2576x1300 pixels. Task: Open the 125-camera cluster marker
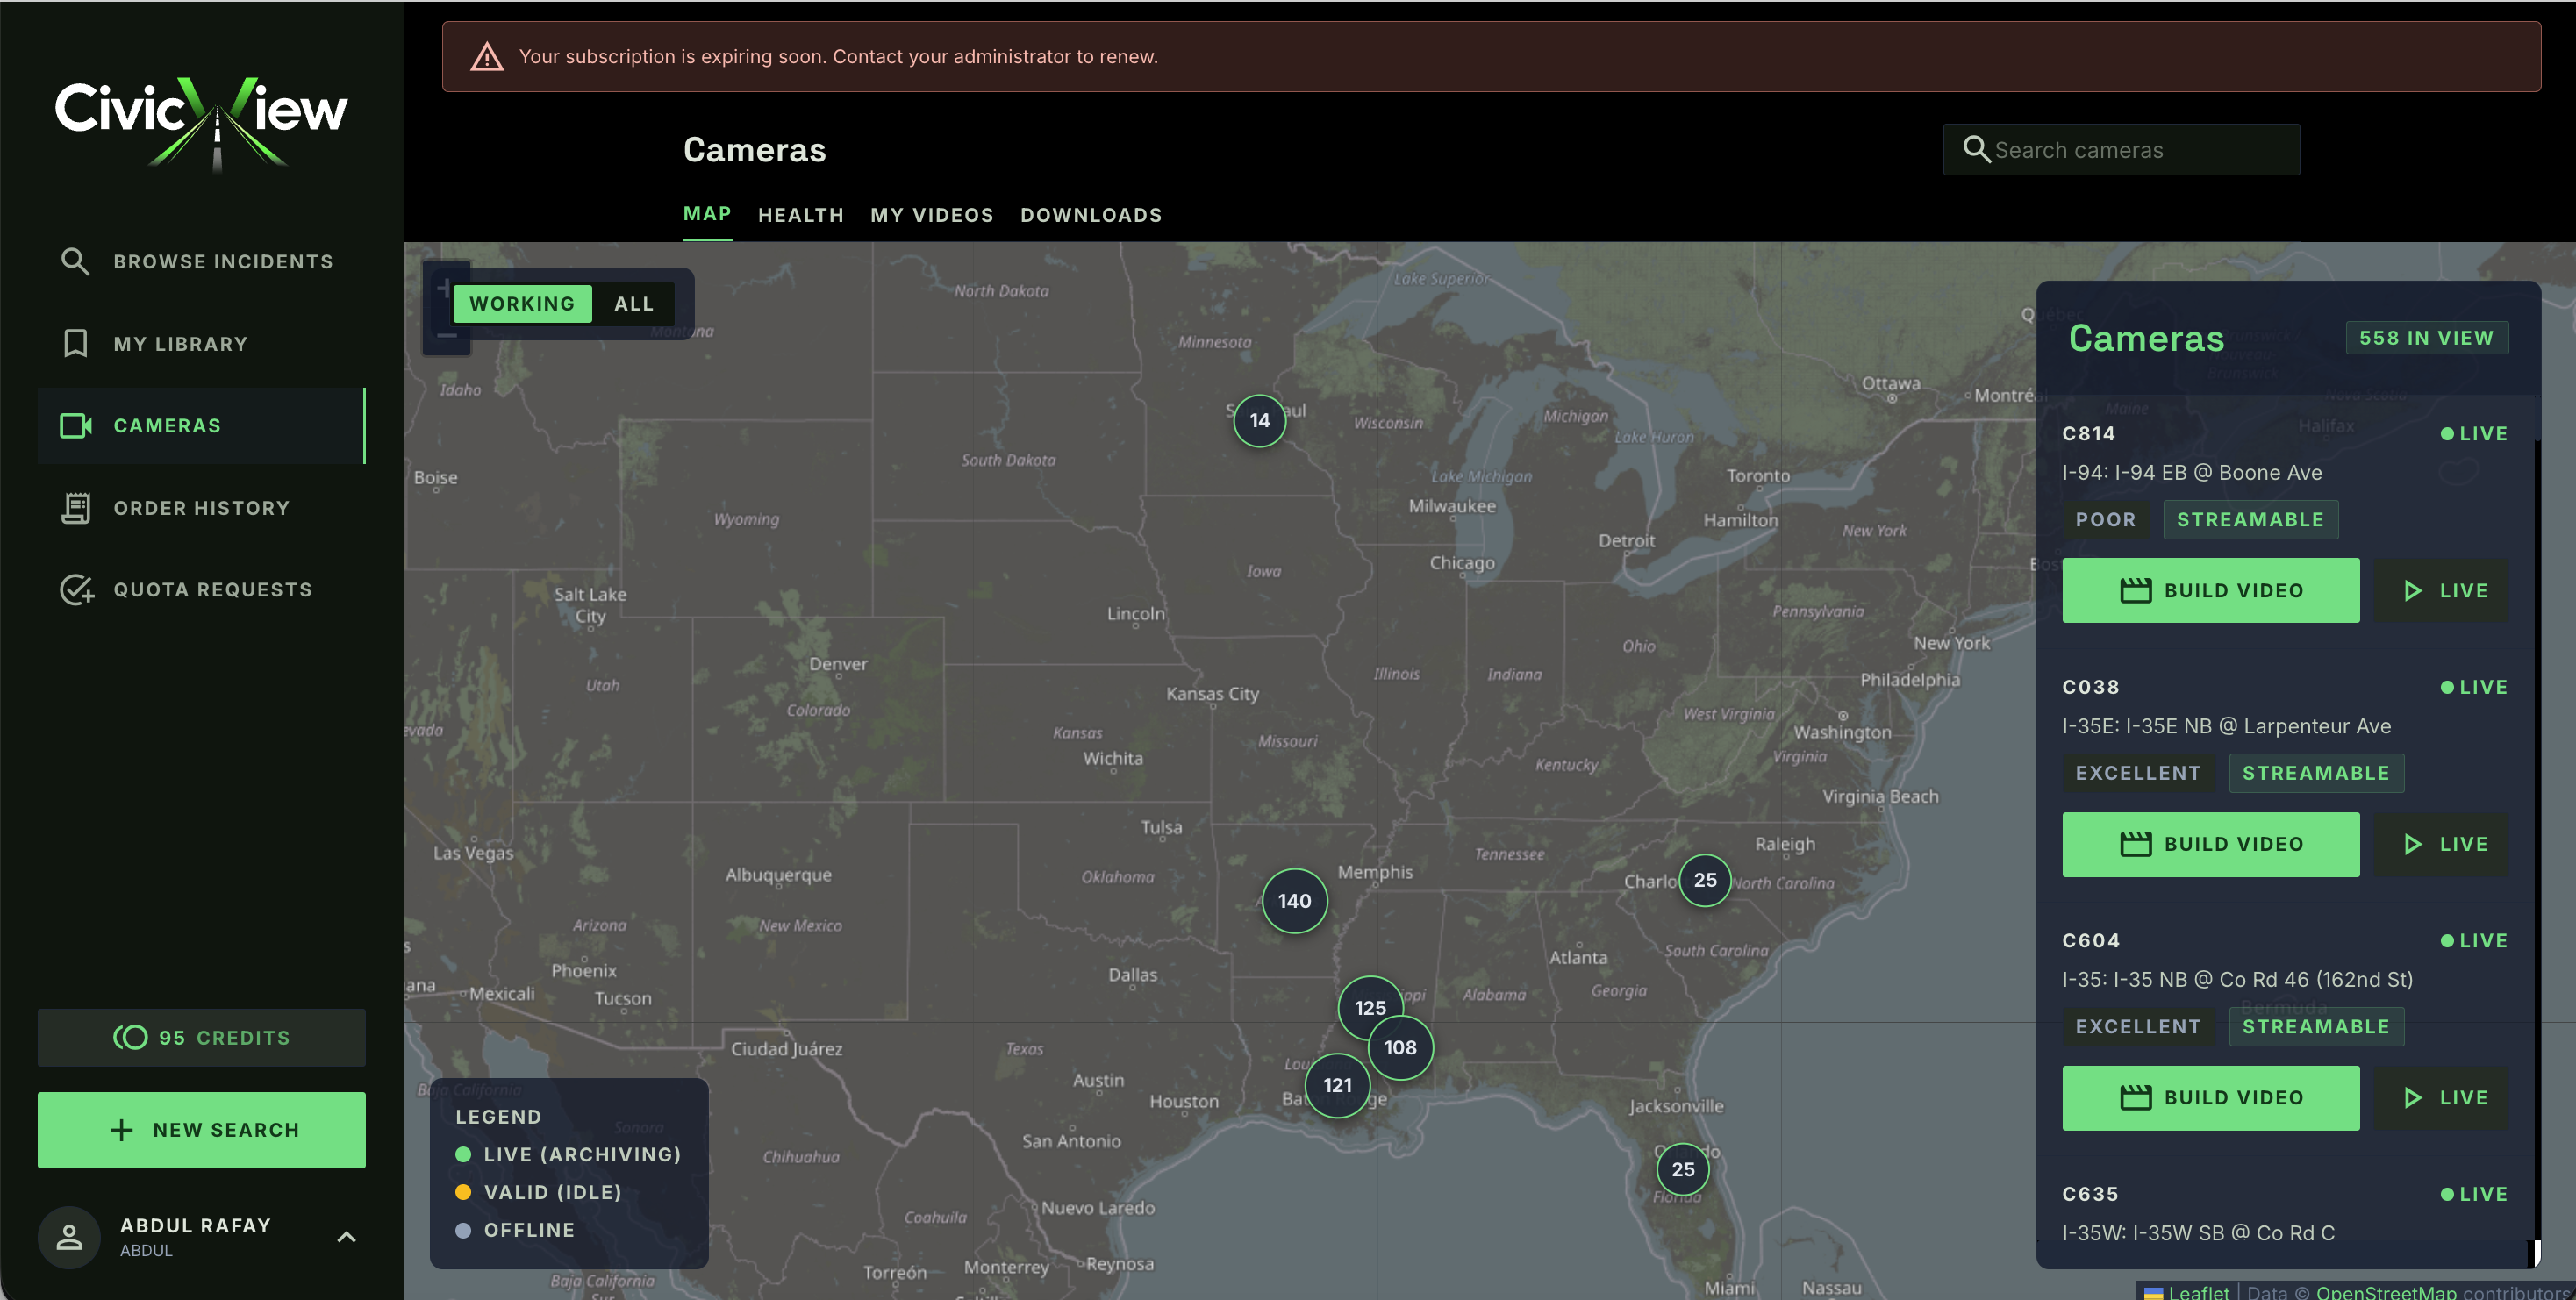[1370, 1007]
